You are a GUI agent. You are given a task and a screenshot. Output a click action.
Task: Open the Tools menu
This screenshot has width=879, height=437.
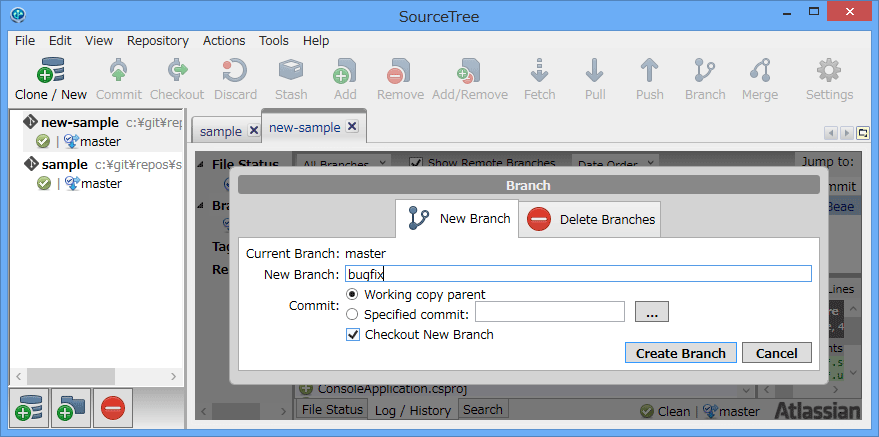pyautogui.click(x=274, y=40)
